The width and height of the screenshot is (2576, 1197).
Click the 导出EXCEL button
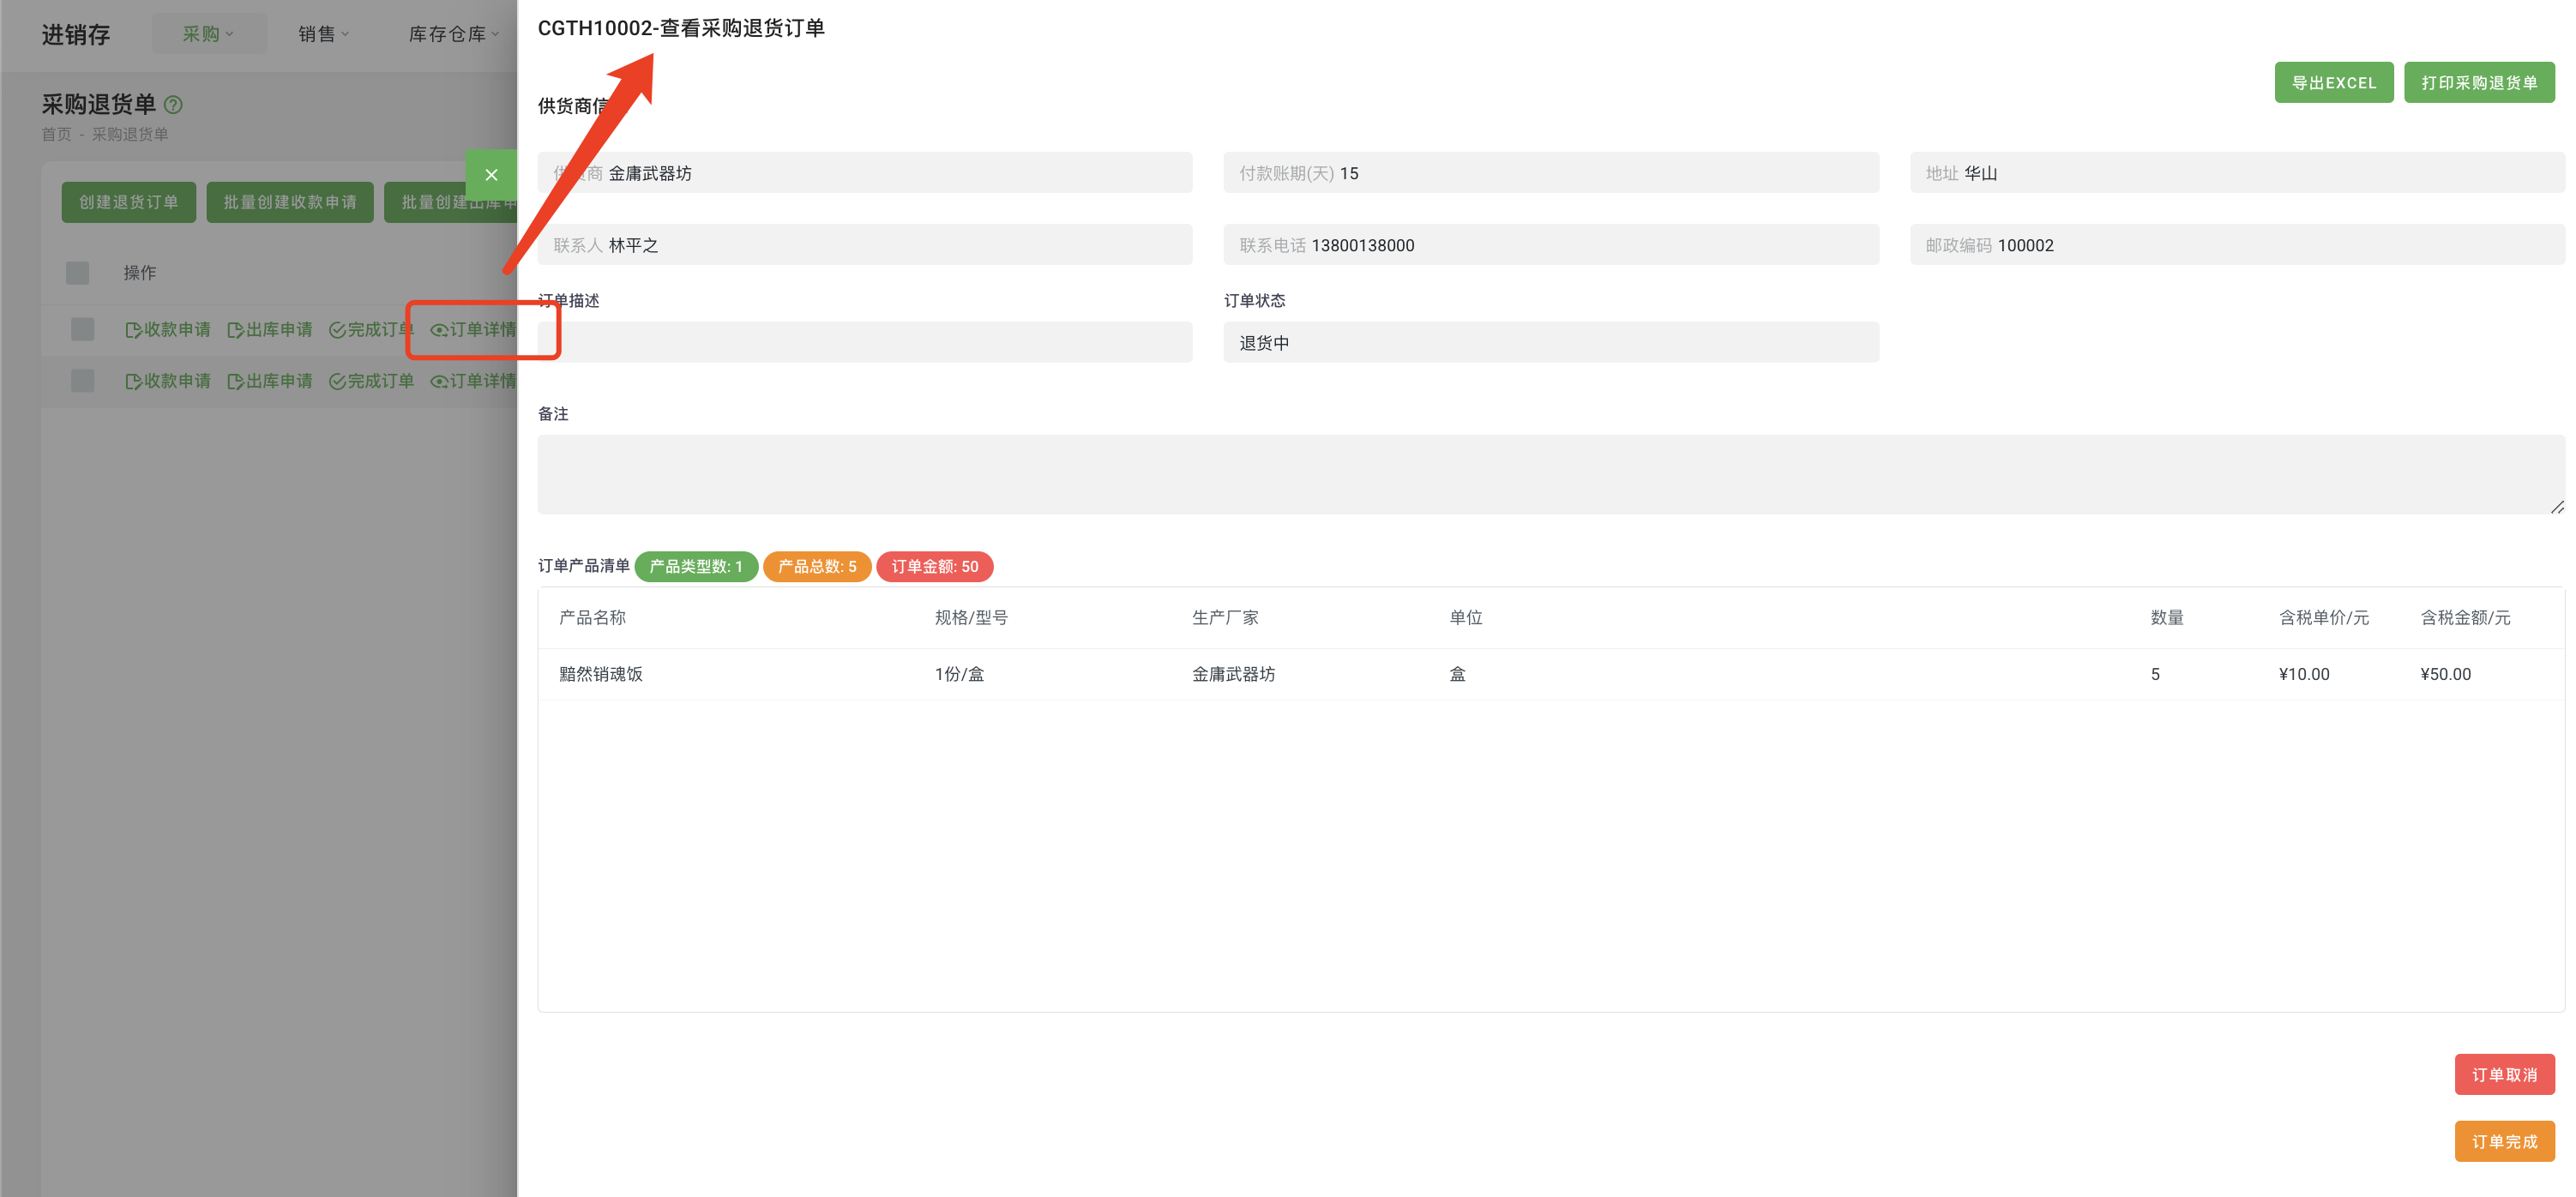pyautogui.click(x=2334, y=82)
